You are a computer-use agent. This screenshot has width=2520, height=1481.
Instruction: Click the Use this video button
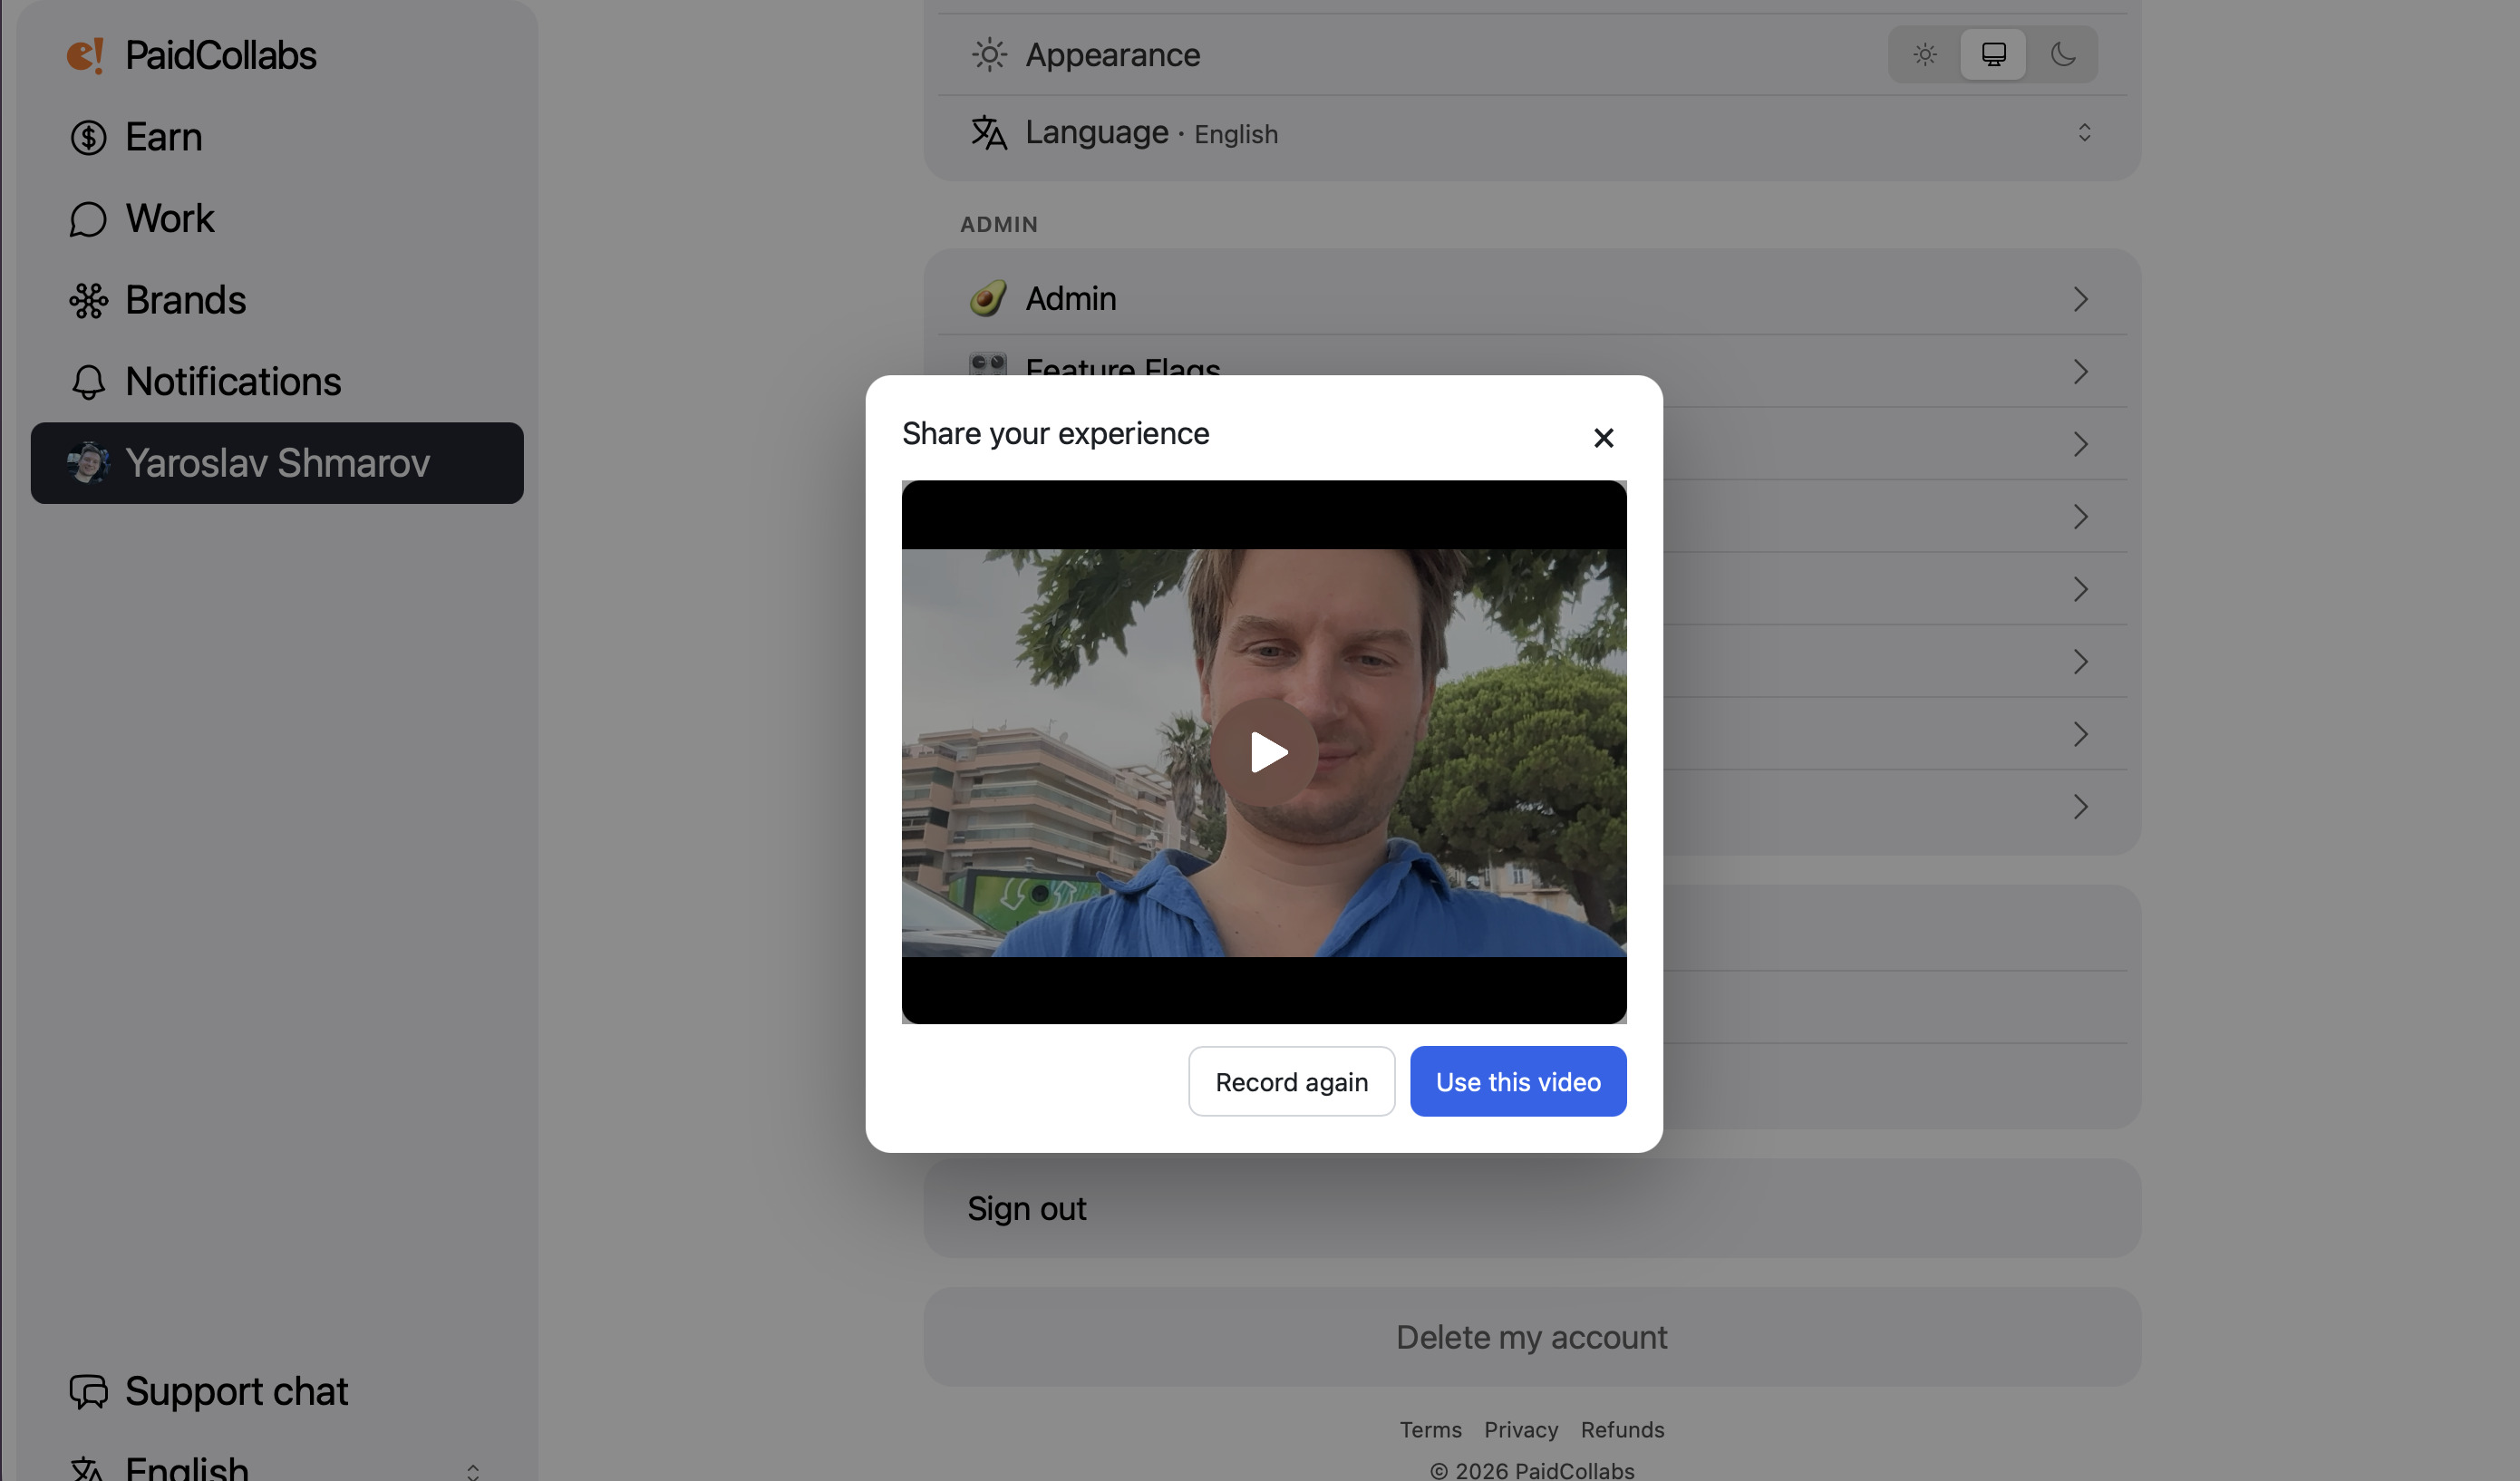coord(1518,1082)
